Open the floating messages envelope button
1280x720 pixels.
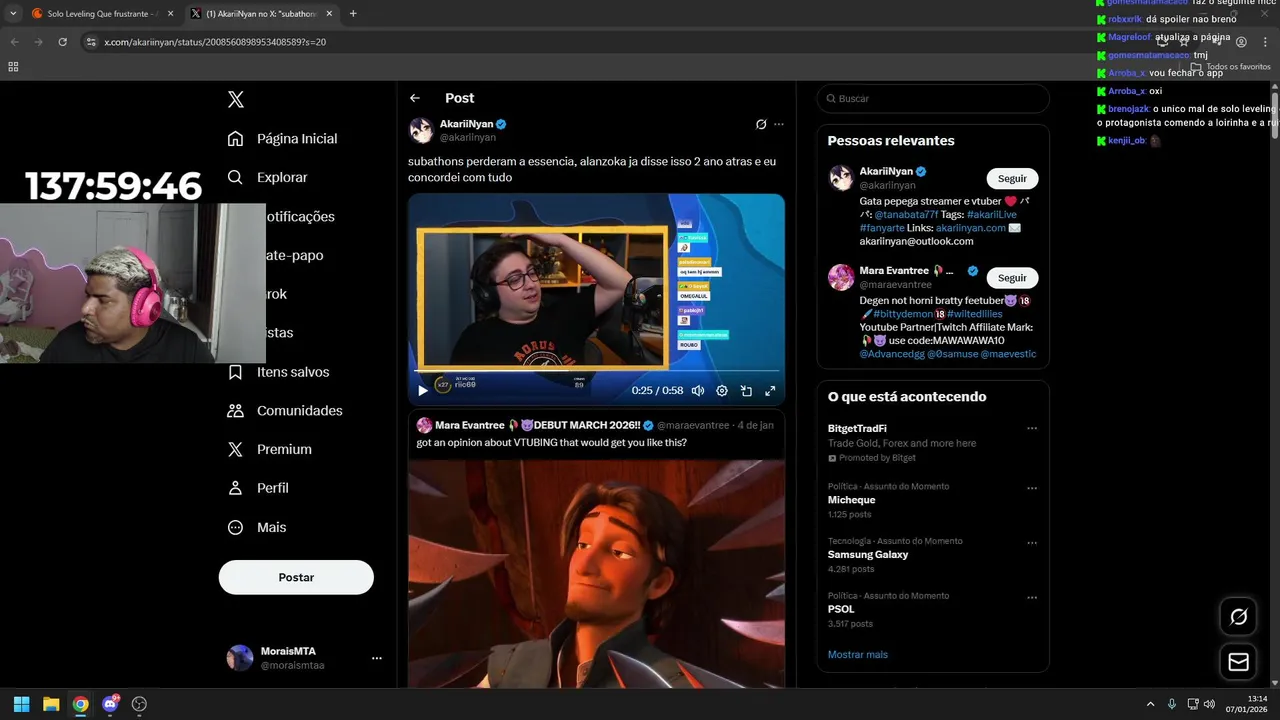1238,662
